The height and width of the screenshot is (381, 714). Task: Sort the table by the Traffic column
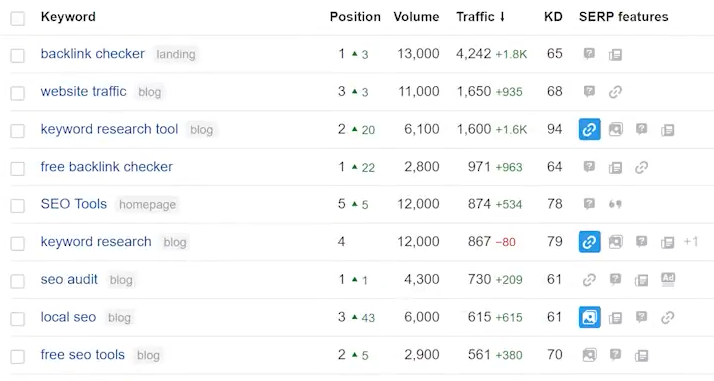click(x=481, y=17)
